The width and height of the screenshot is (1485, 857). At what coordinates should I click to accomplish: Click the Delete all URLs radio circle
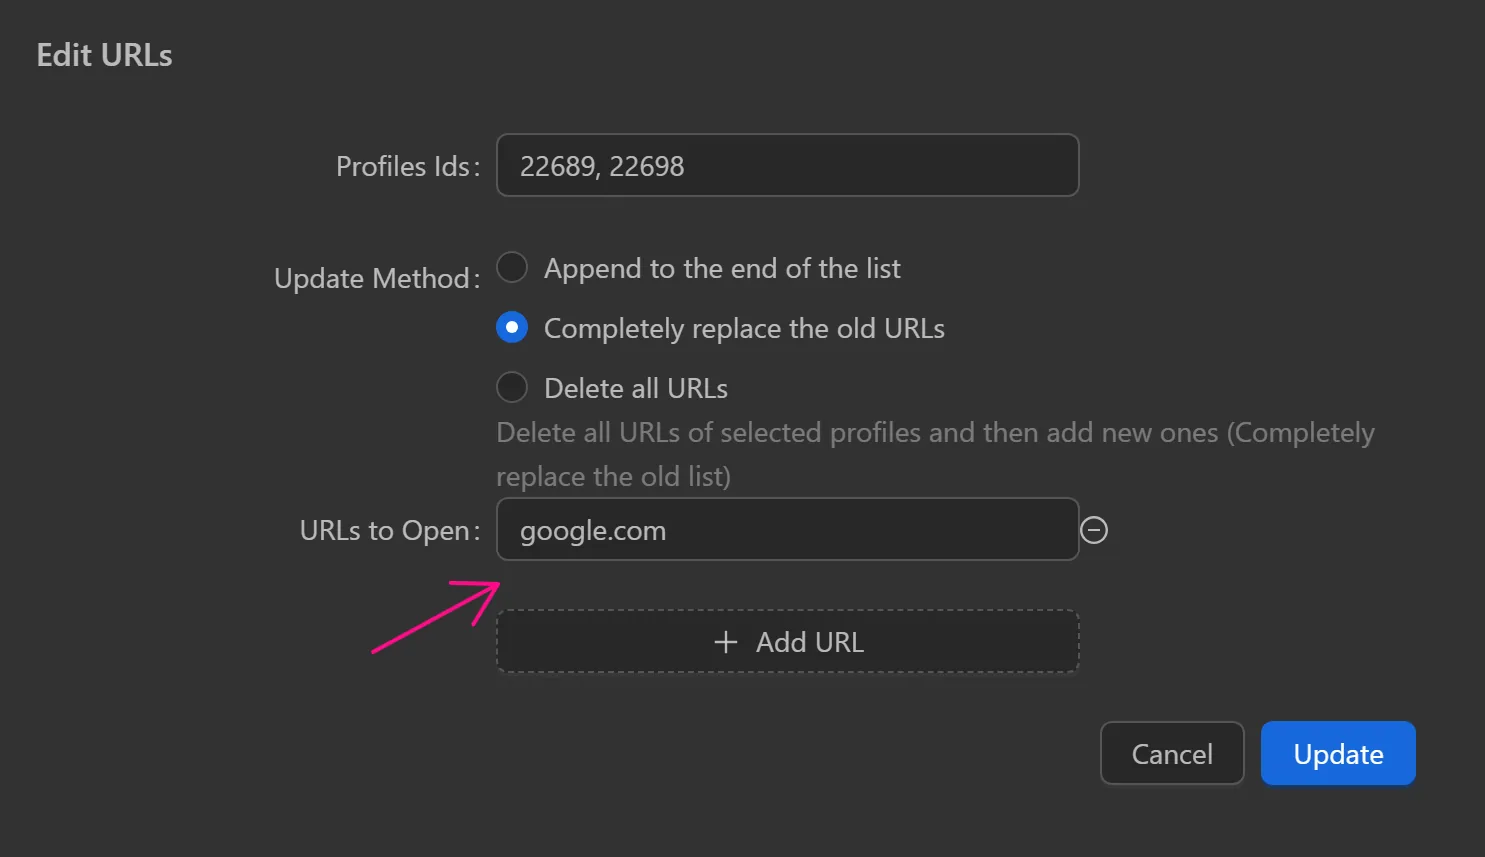(x=511, y=387)
